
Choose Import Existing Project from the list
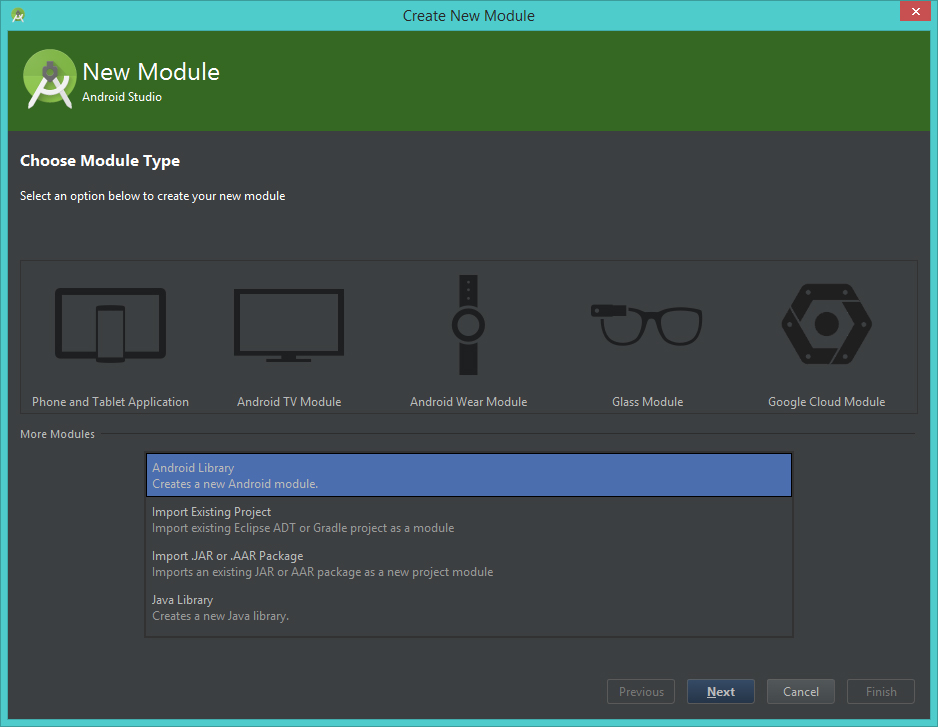[468, 518]
